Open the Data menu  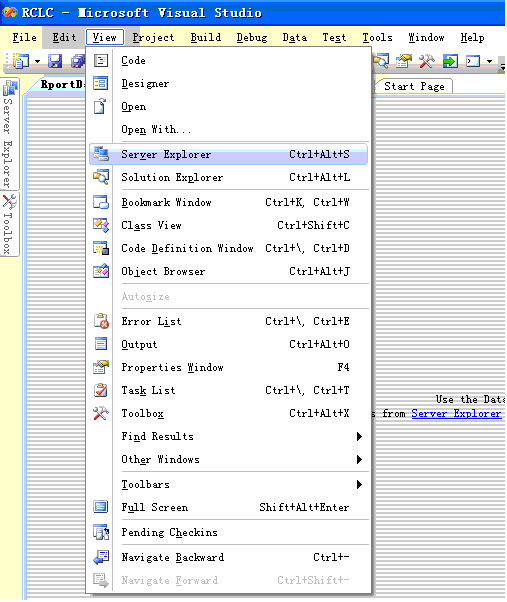click(294, 38)
